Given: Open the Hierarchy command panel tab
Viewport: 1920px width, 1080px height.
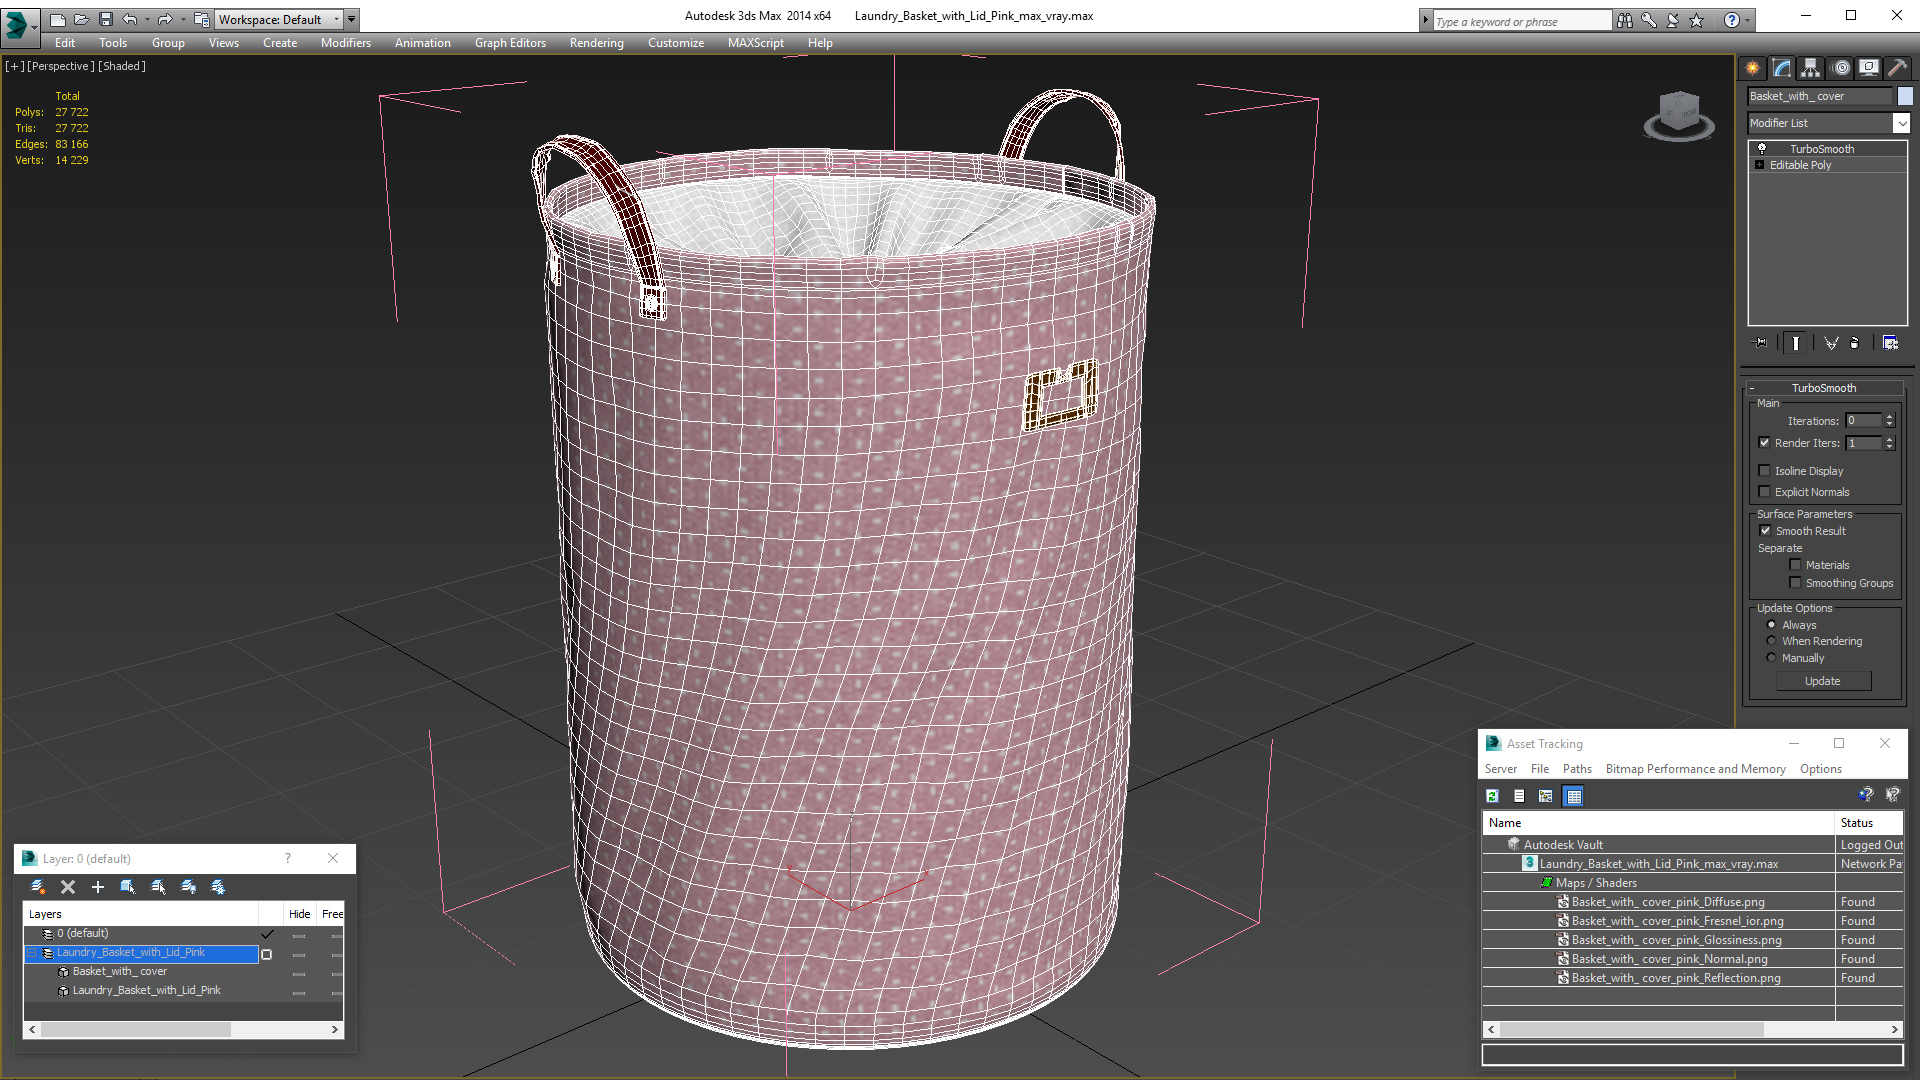Looking at the screenshot, I should [1810, 68].
